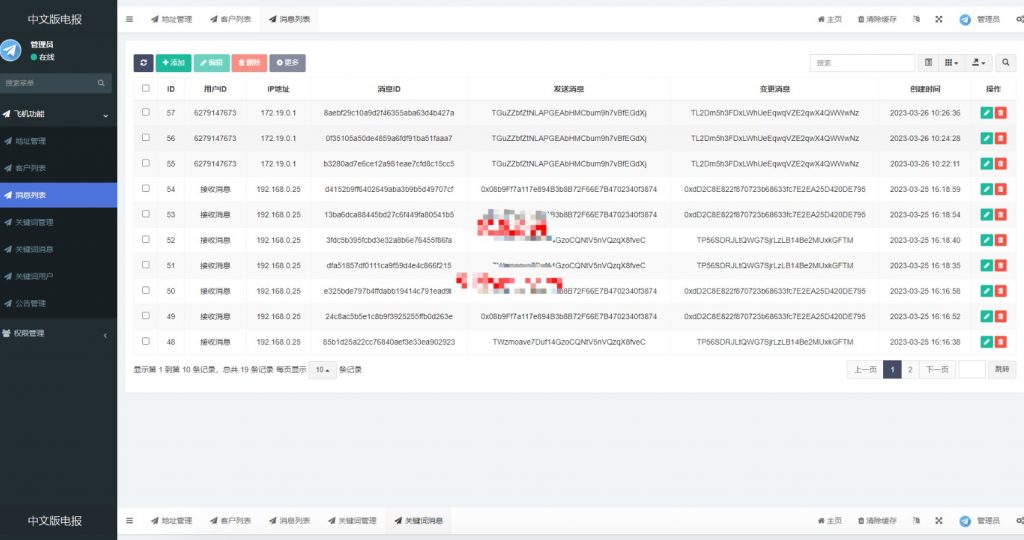The width and height of the screenshot is (1024, 540).
Task: Click red delete icon for record 54
Action: (1001, 188)
